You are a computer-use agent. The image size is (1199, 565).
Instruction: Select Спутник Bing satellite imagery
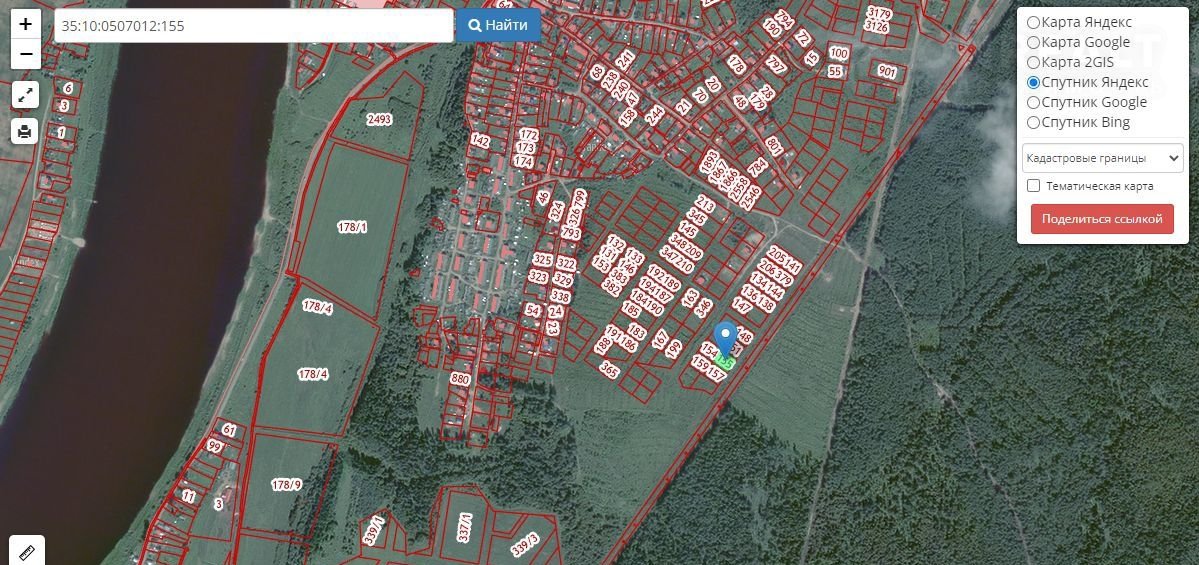click(1034, 122)
